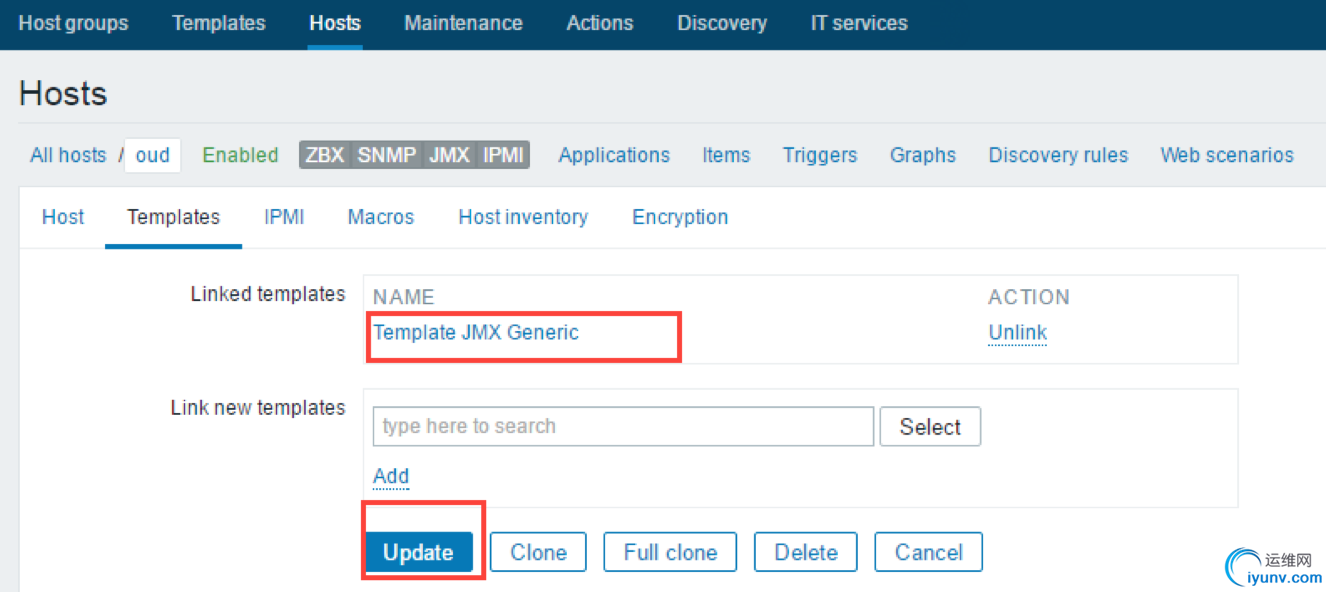The image size is (1328, 594).
Task: Navigate to Discovery in the top bar
Action: tap(722, 23)
